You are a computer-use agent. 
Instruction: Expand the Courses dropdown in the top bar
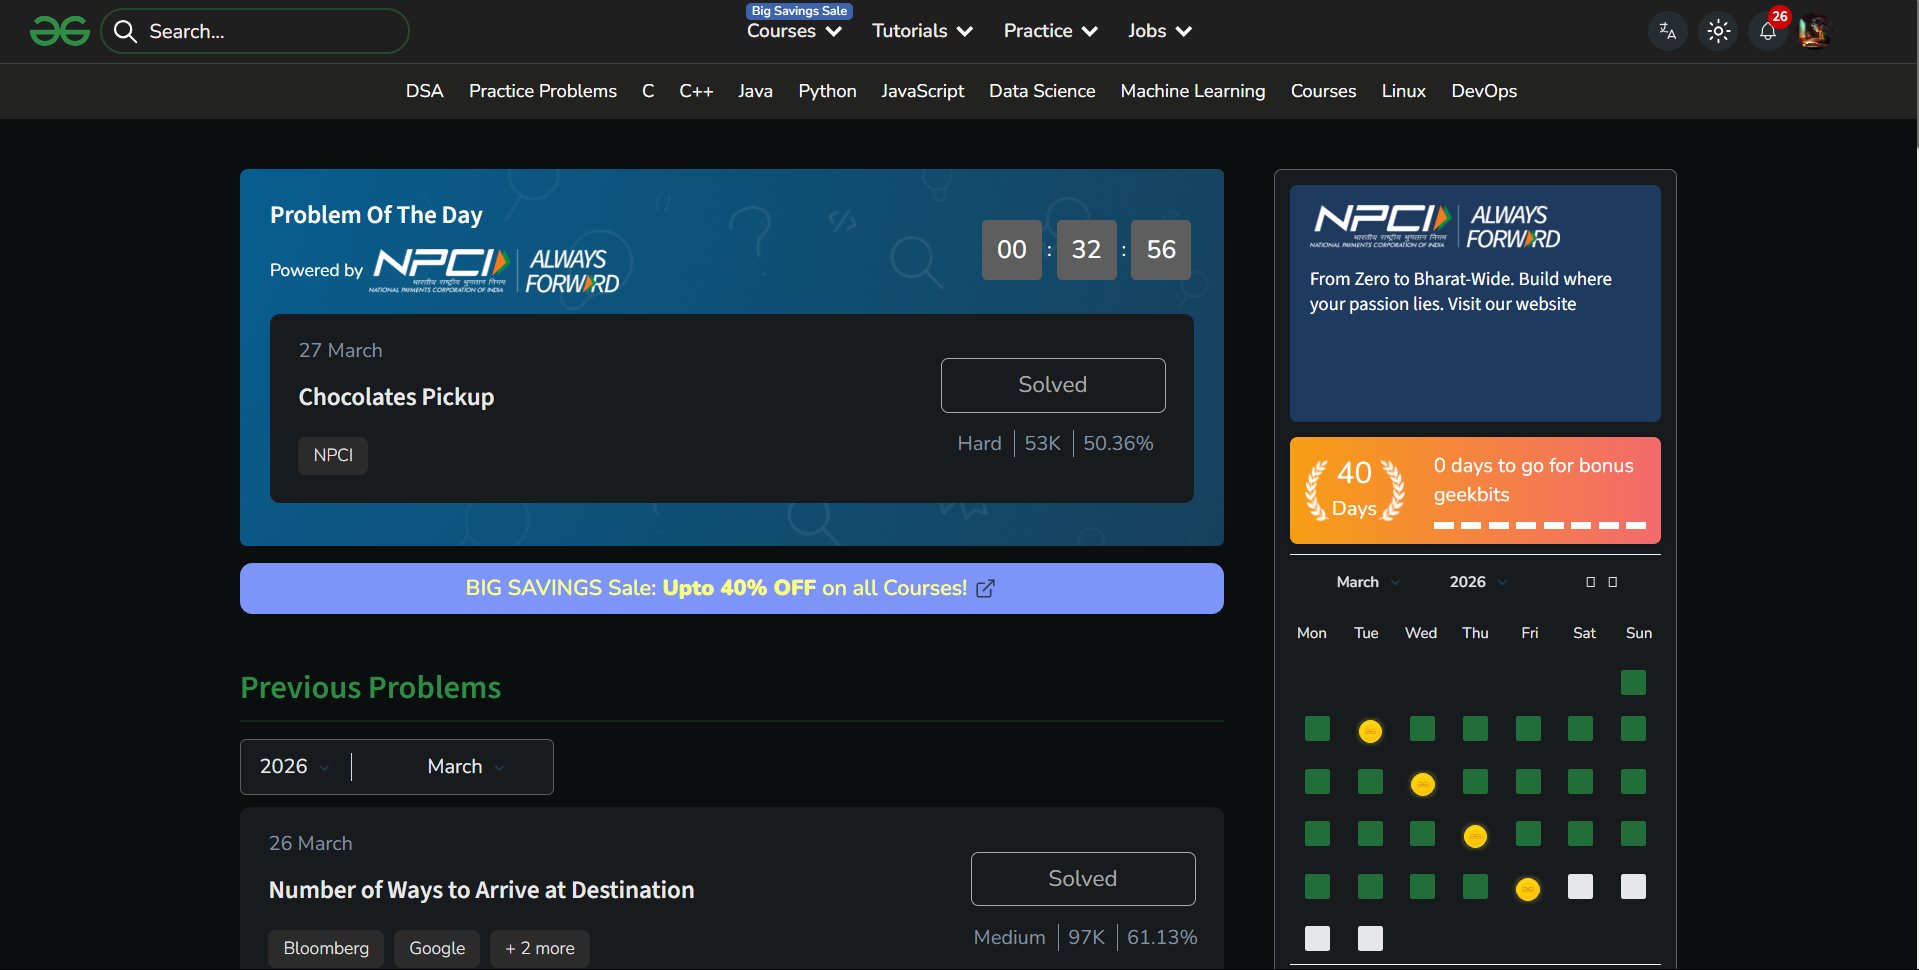[795, 31]
